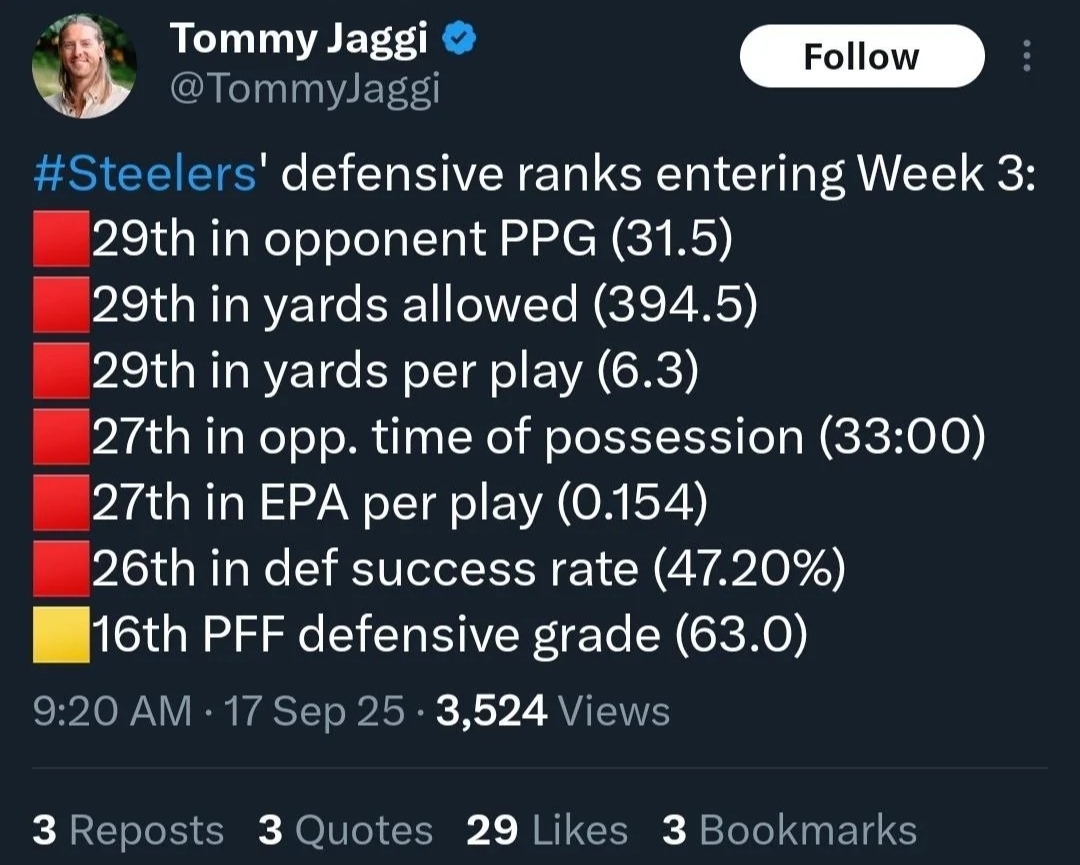View the 3,524 Views count details
This screenshot has width=1080, height=865.
553,711
